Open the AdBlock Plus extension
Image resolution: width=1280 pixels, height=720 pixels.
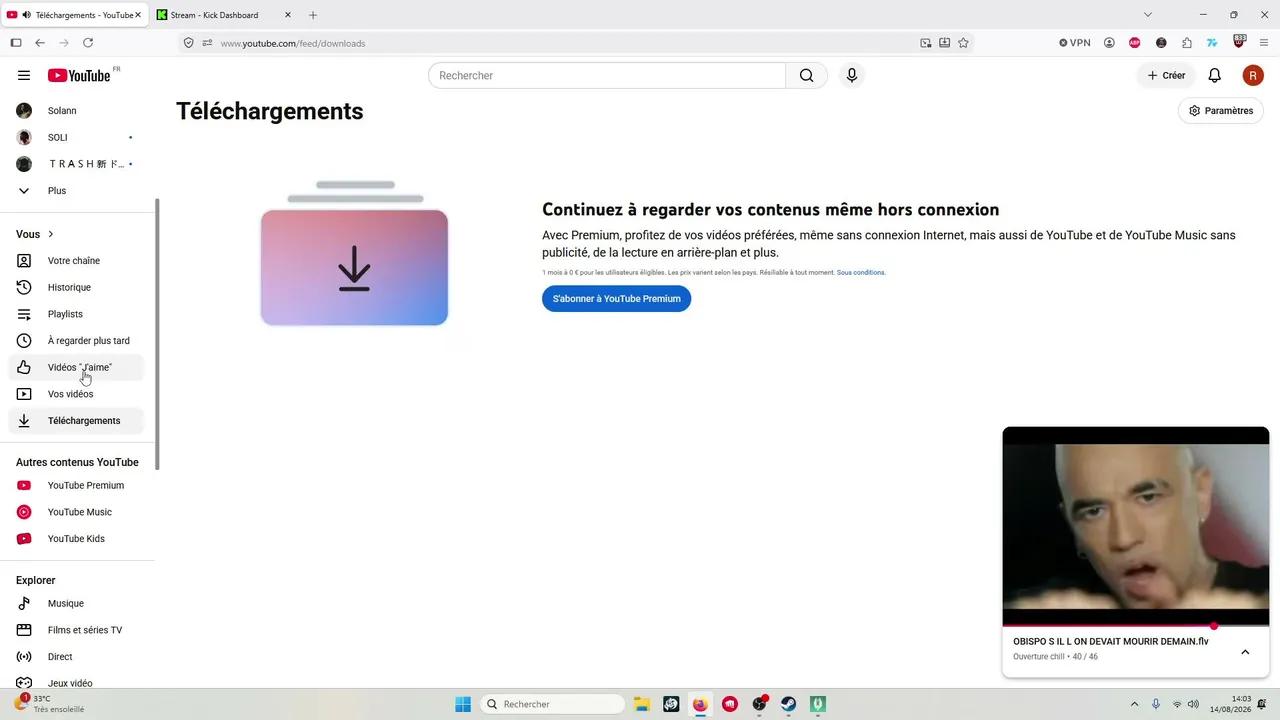point(1134,43)
